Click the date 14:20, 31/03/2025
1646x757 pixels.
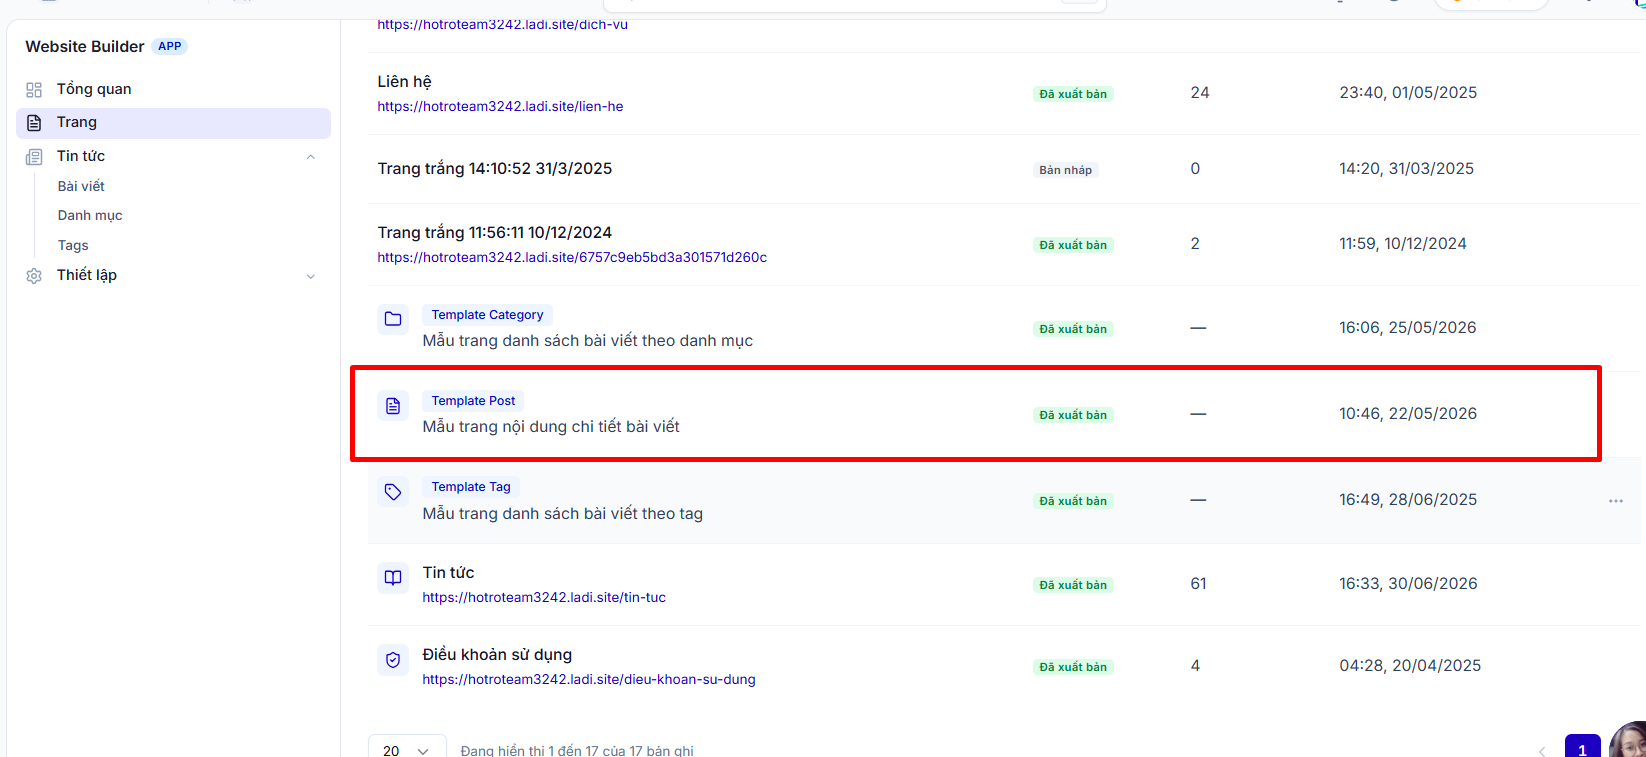point(1407,168)
